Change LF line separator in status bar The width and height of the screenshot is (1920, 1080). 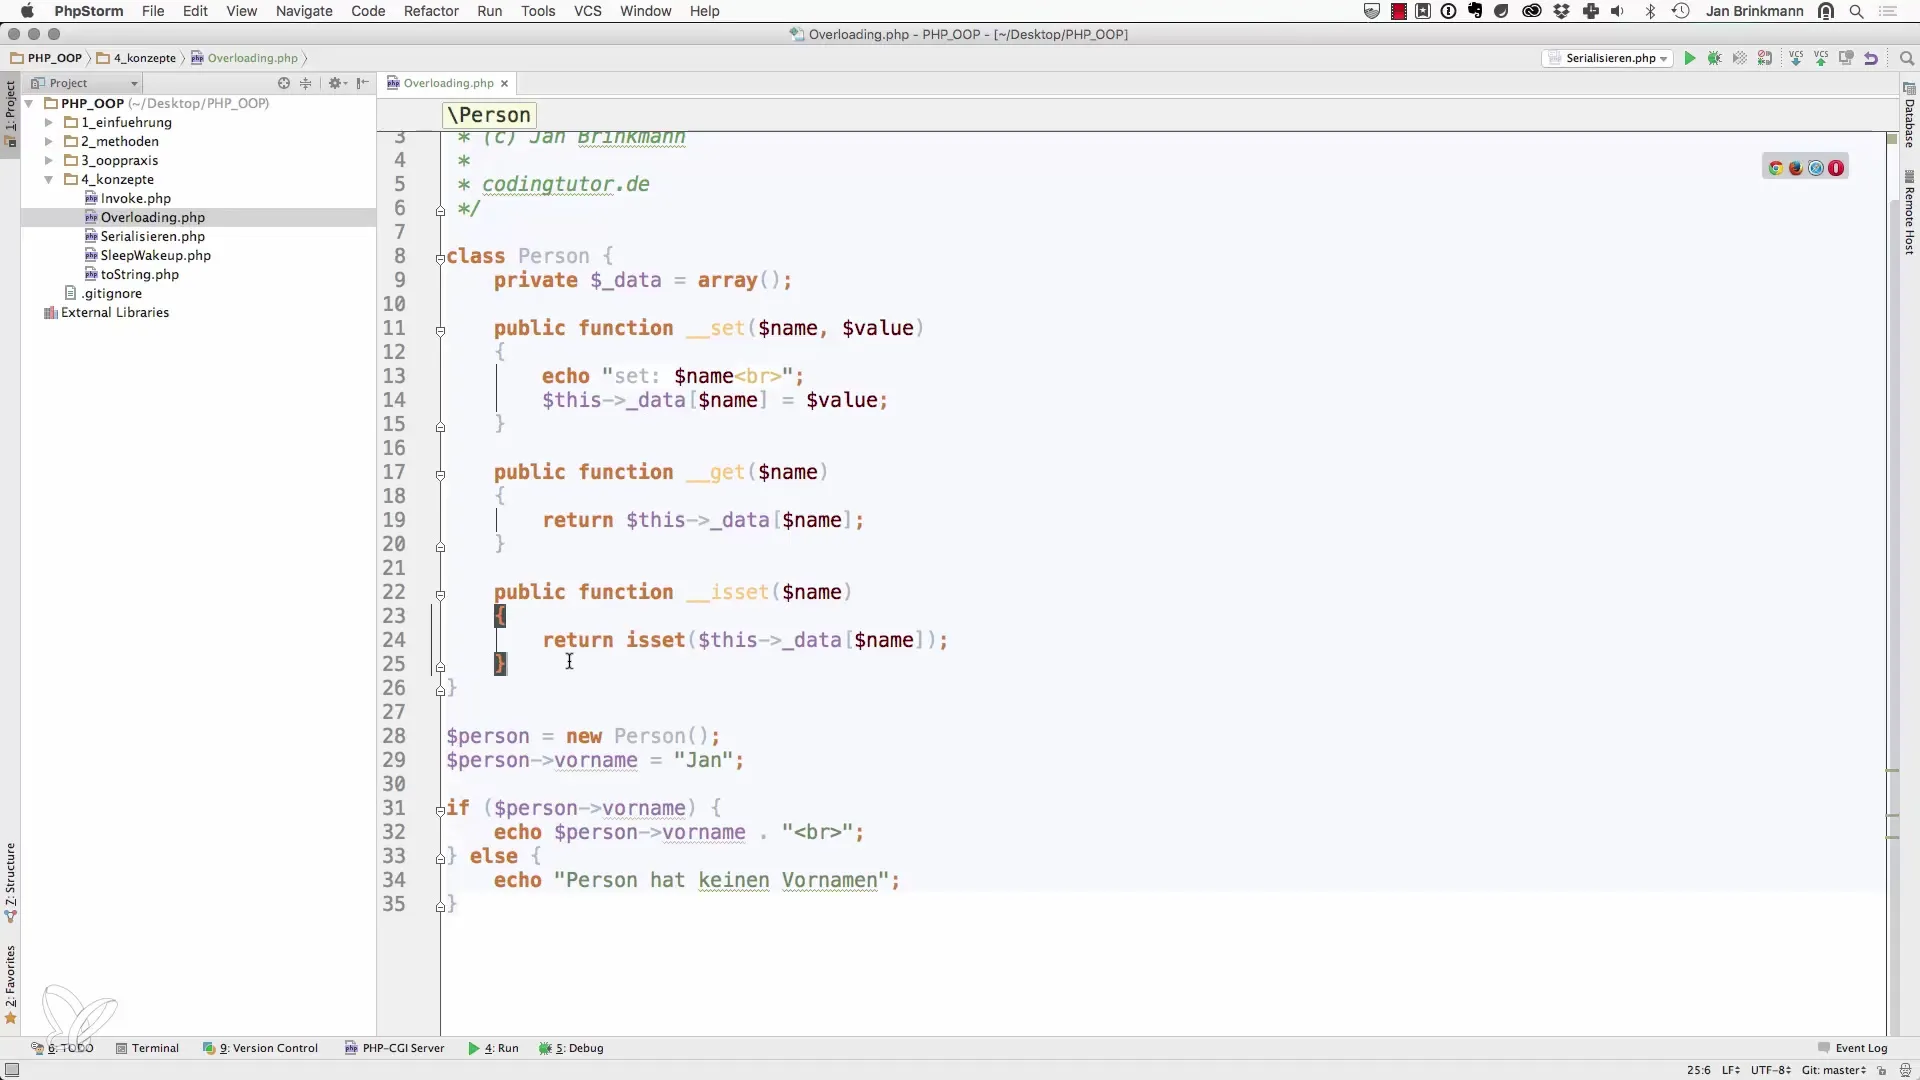tap(1731, 1070)
